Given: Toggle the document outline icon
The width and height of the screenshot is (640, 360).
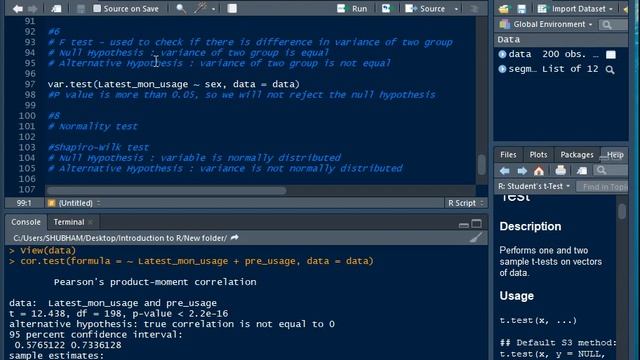Looking at the screenshot, I should [x=474, y=9].
